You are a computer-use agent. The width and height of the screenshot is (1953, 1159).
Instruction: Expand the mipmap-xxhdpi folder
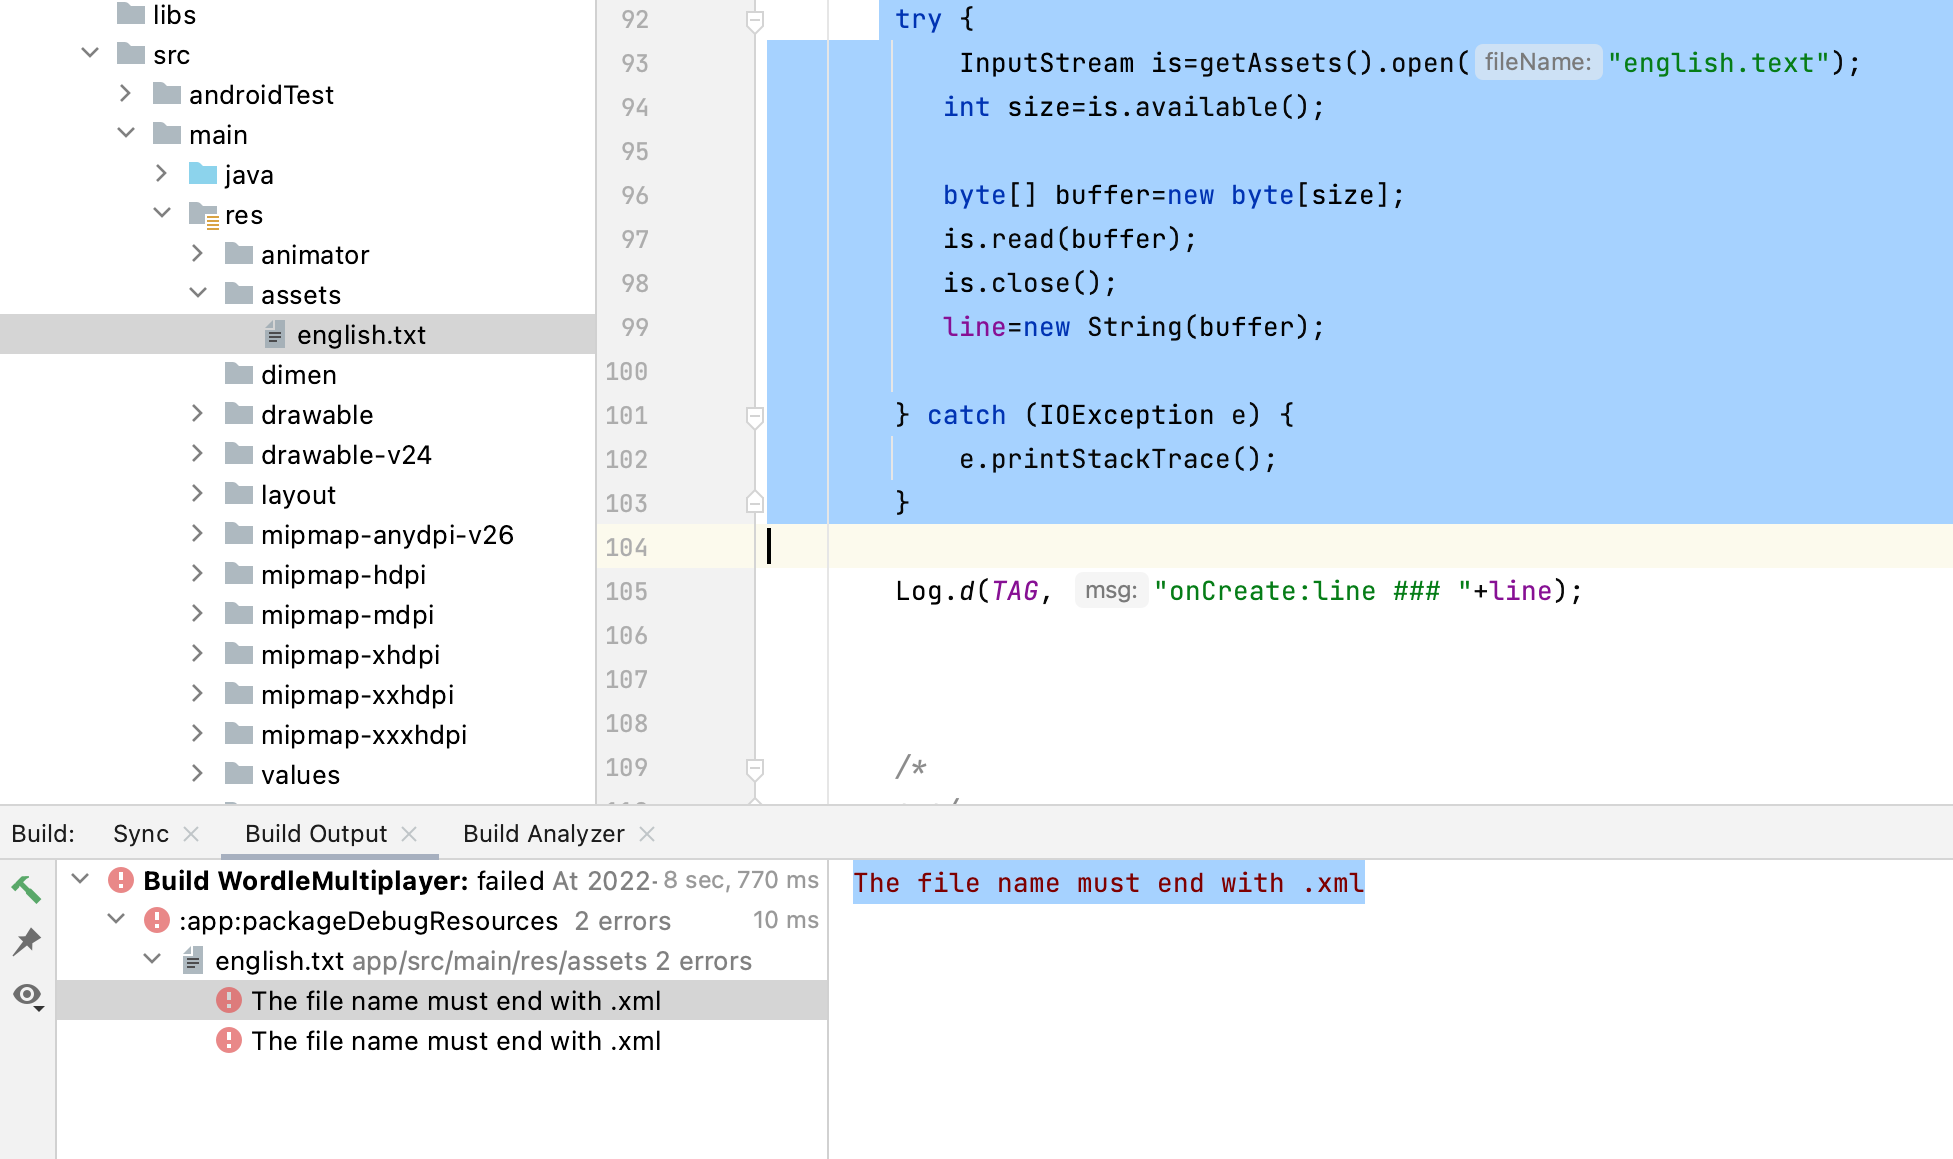pyautogui.click(x=197, y=693)
